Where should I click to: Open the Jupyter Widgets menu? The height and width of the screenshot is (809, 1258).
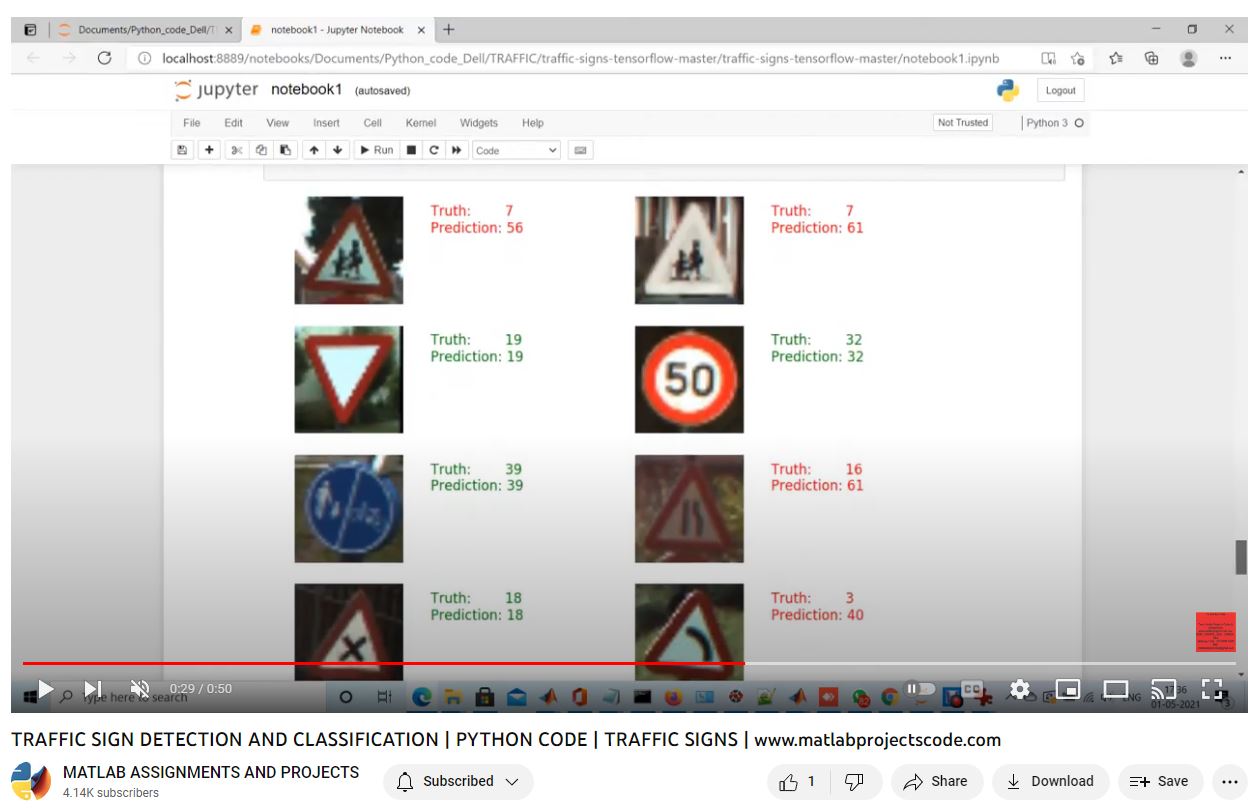click(x=479, y=123)
